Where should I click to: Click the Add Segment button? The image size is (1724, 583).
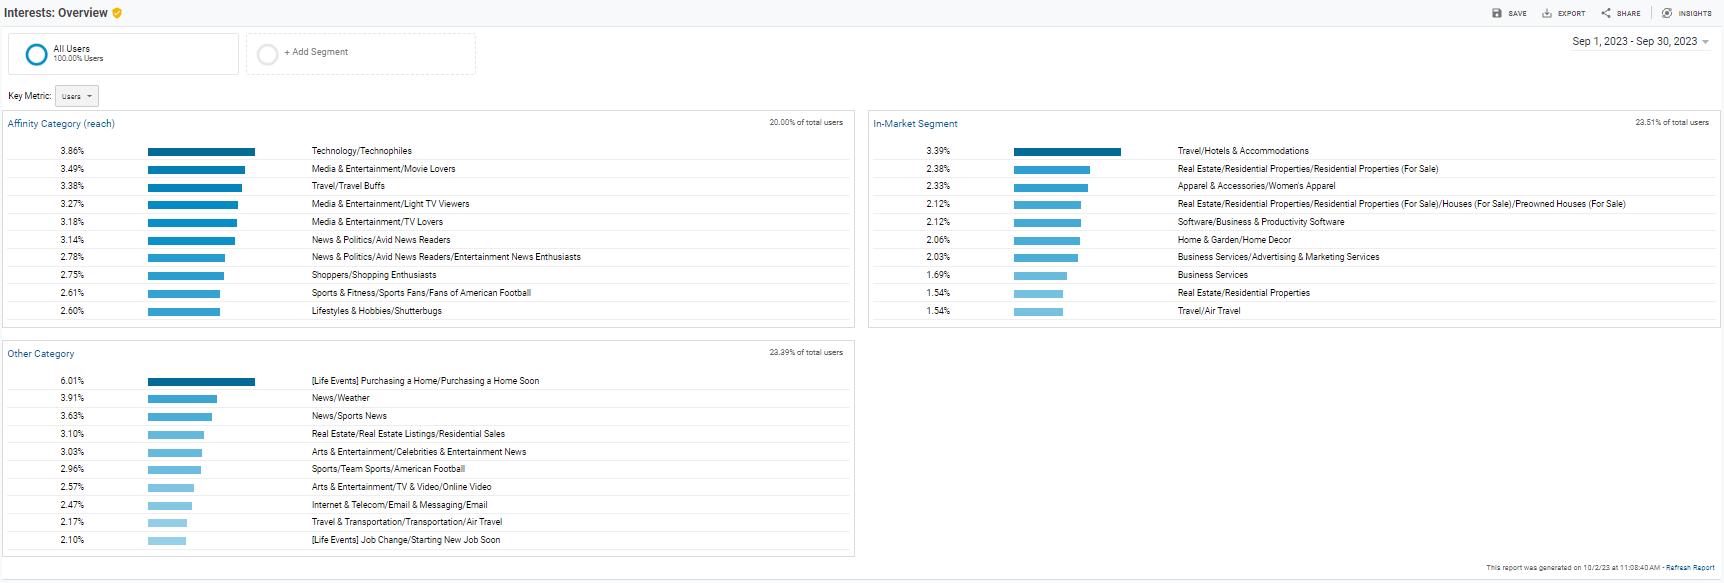pos(316,52)
